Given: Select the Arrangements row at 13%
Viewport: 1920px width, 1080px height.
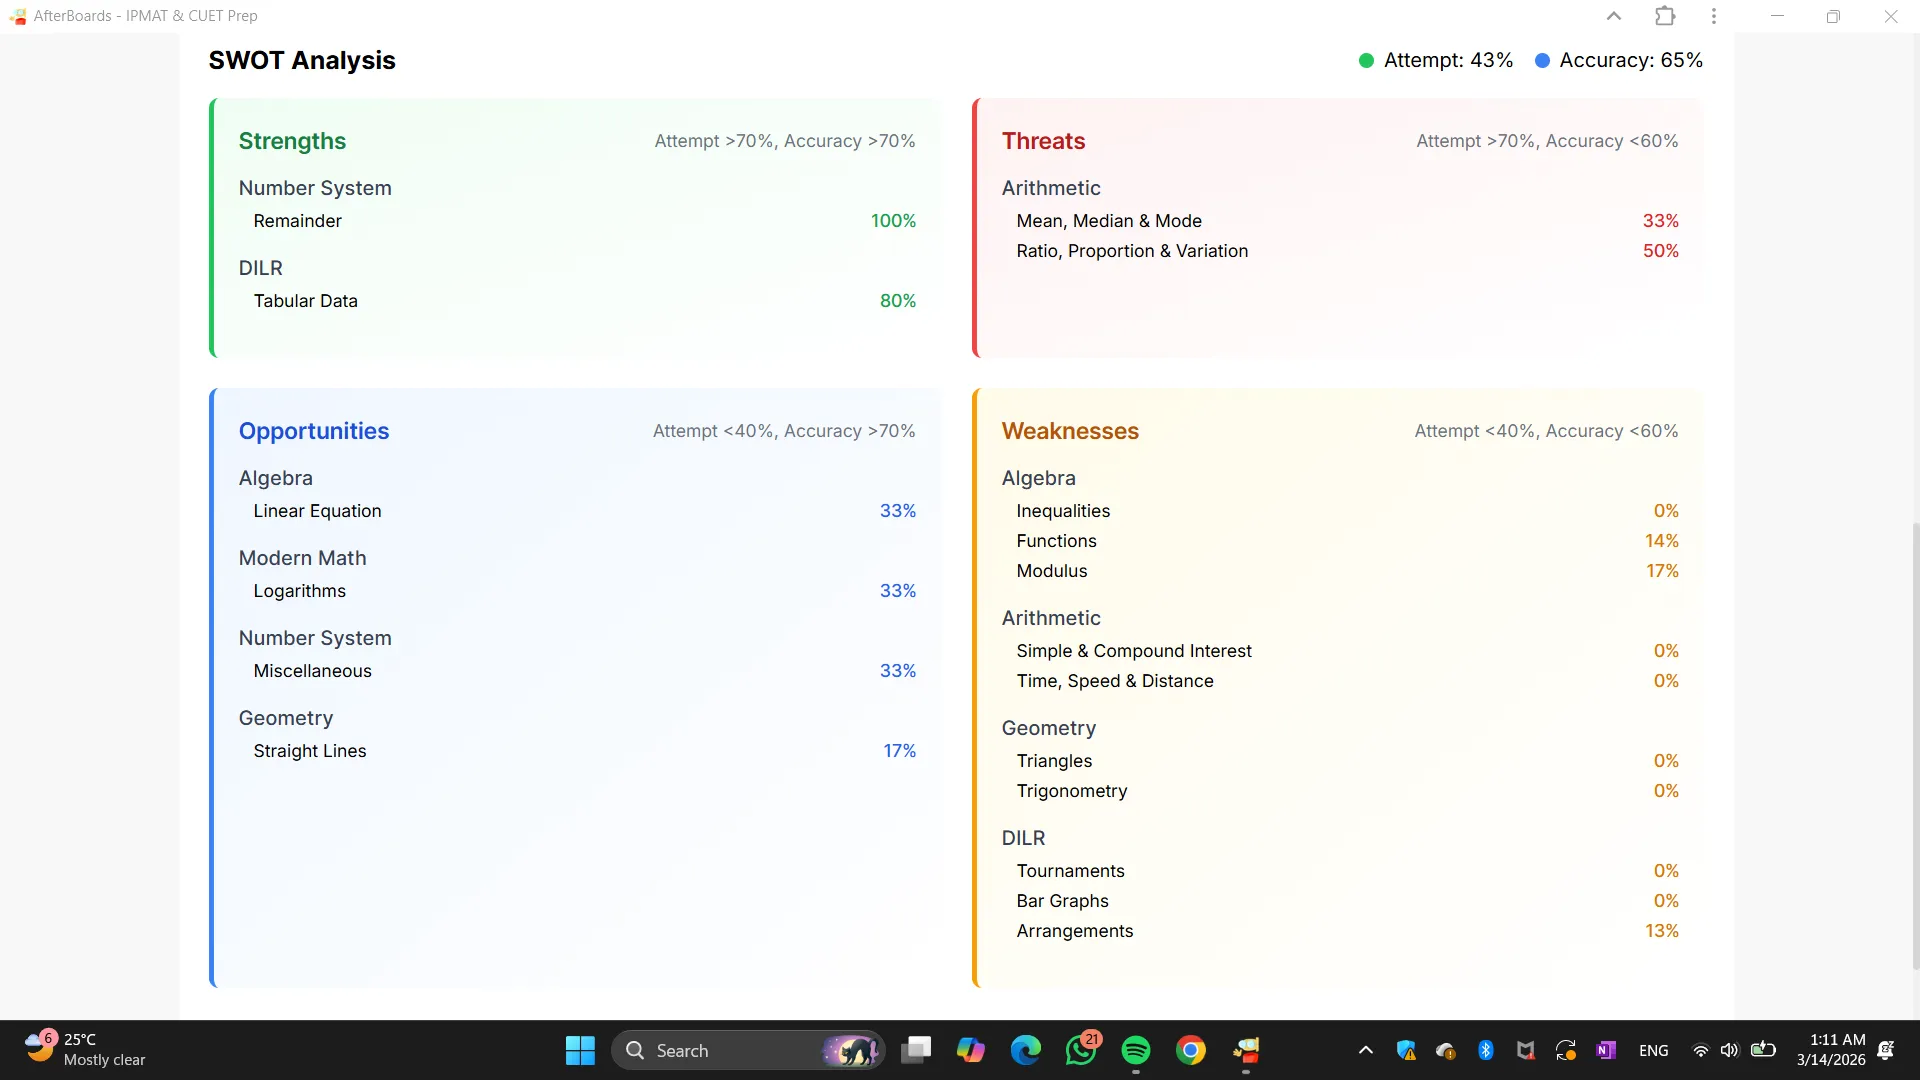Looking at the screenshot, I should coord(1347,931).
